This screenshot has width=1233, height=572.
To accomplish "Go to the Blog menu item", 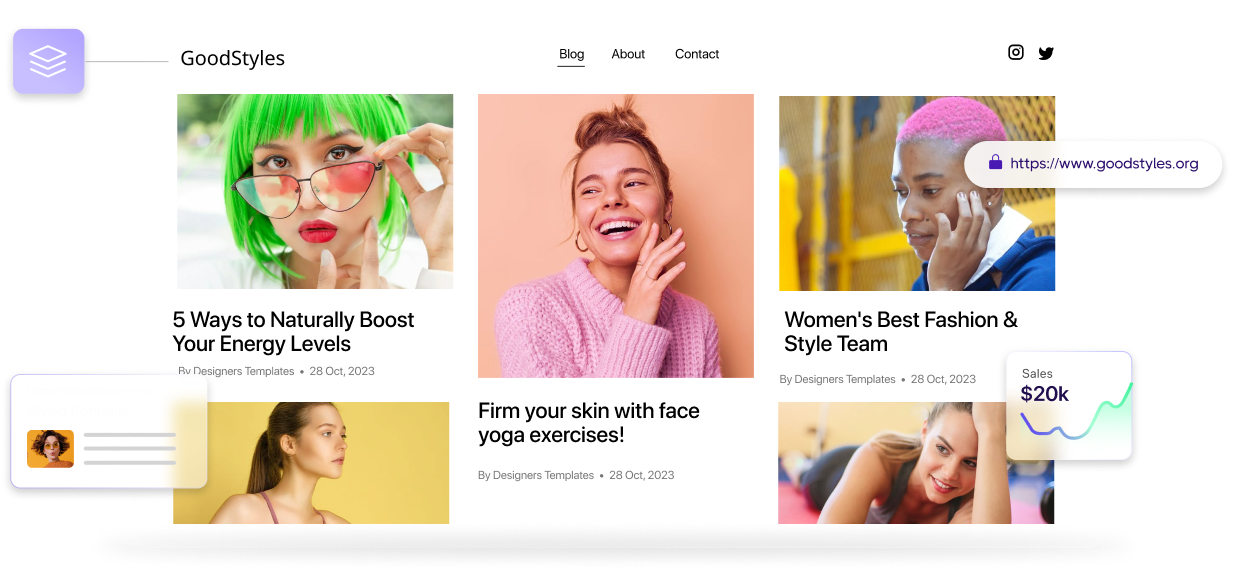I will (x=571, y=54).
